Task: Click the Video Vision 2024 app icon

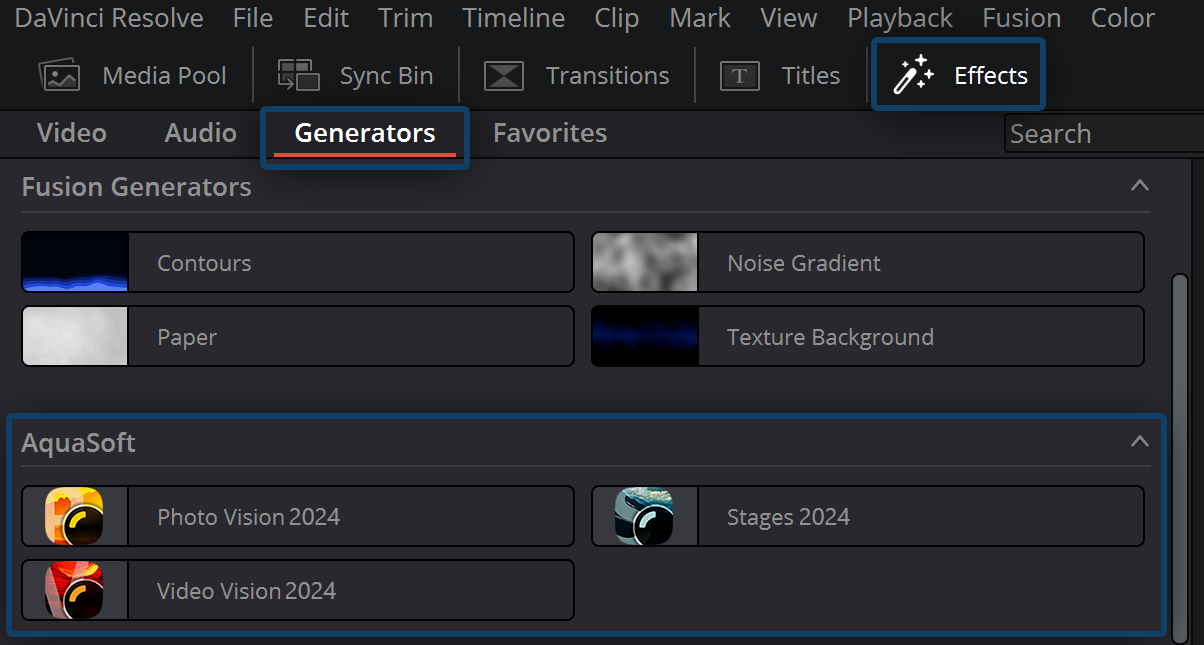Action: click(x=74, y=590)
